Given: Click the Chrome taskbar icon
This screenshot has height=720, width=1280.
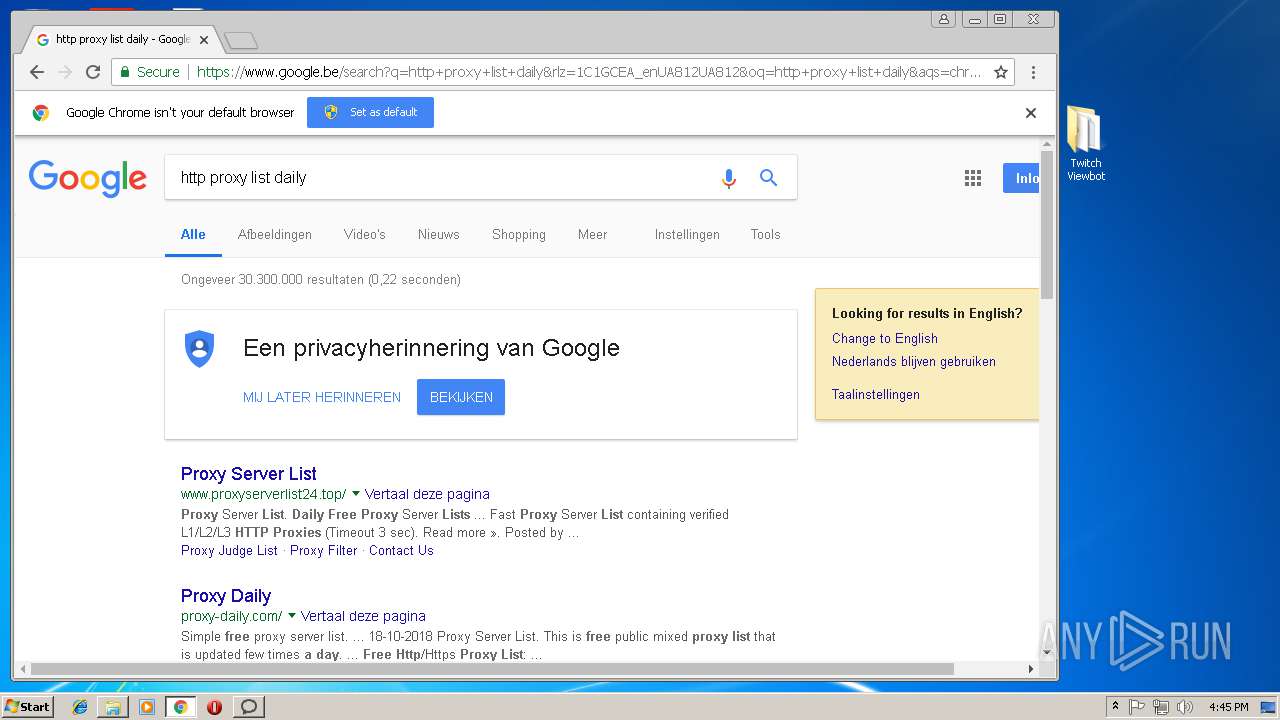Looking at the screenshot, I should 181,707.
